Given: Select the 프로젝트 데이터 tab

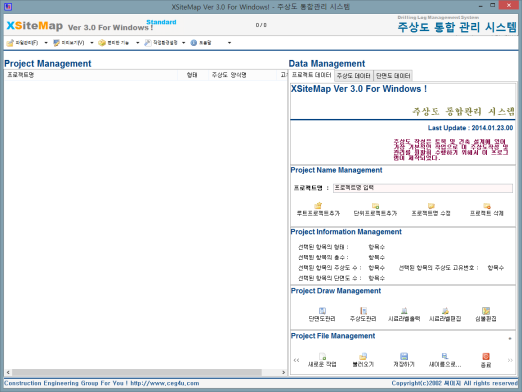Looking at the screenshot, I should 311,75.
